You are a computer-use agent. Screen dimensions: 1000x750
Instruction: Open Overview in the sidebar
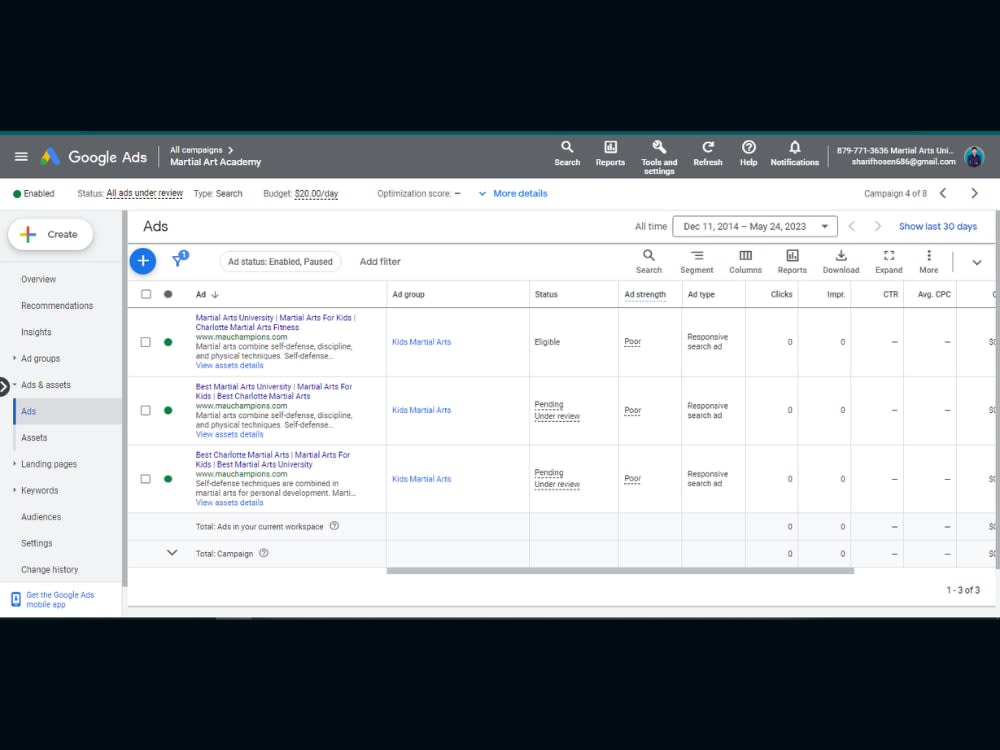pos(38,279)
